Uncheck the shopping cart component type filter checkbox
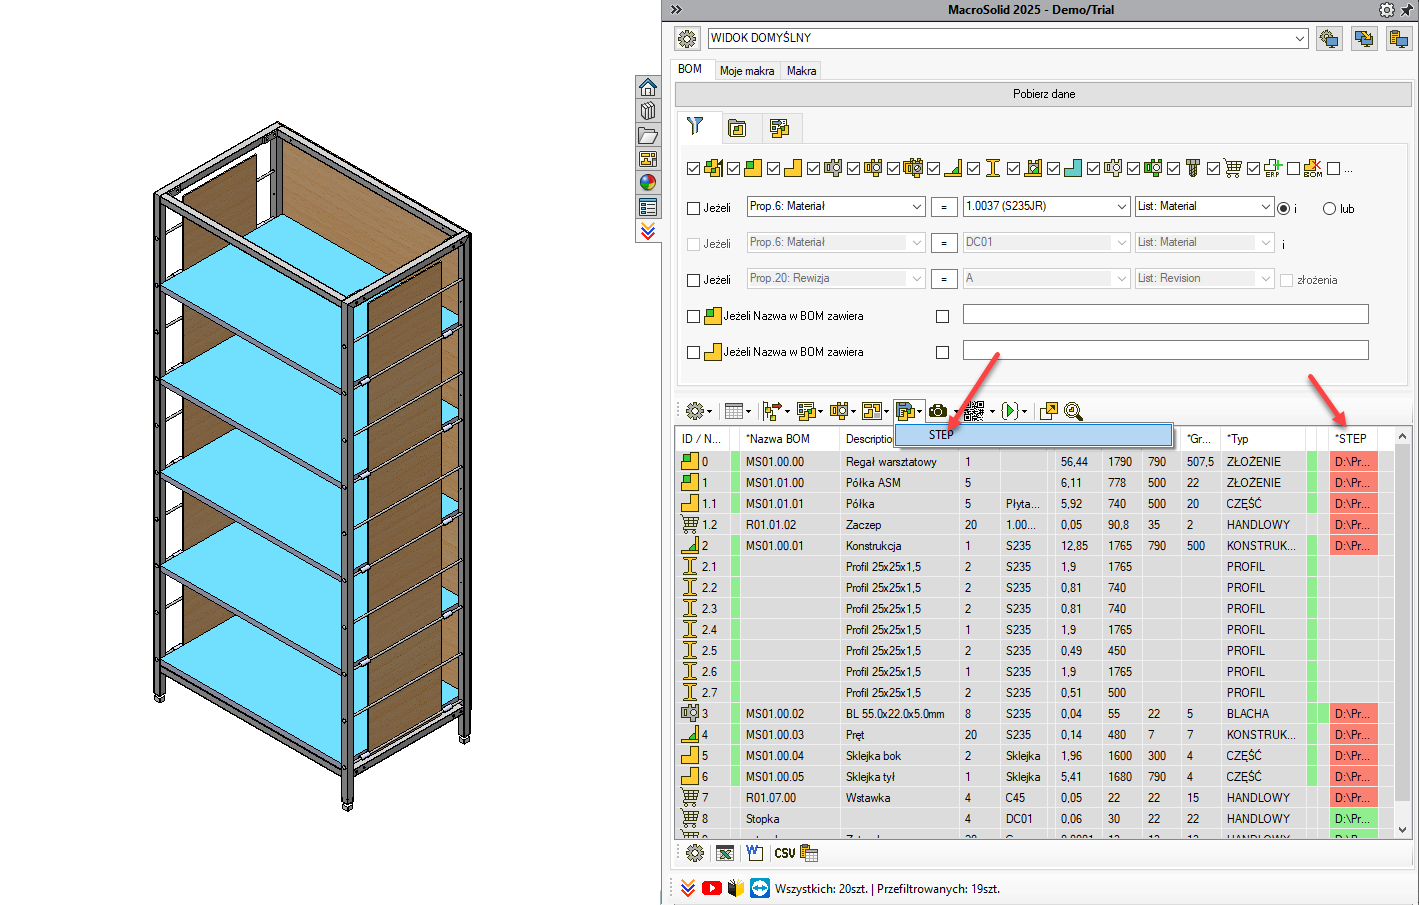The image size is (1419, 905). click(x=1213, y=169)
